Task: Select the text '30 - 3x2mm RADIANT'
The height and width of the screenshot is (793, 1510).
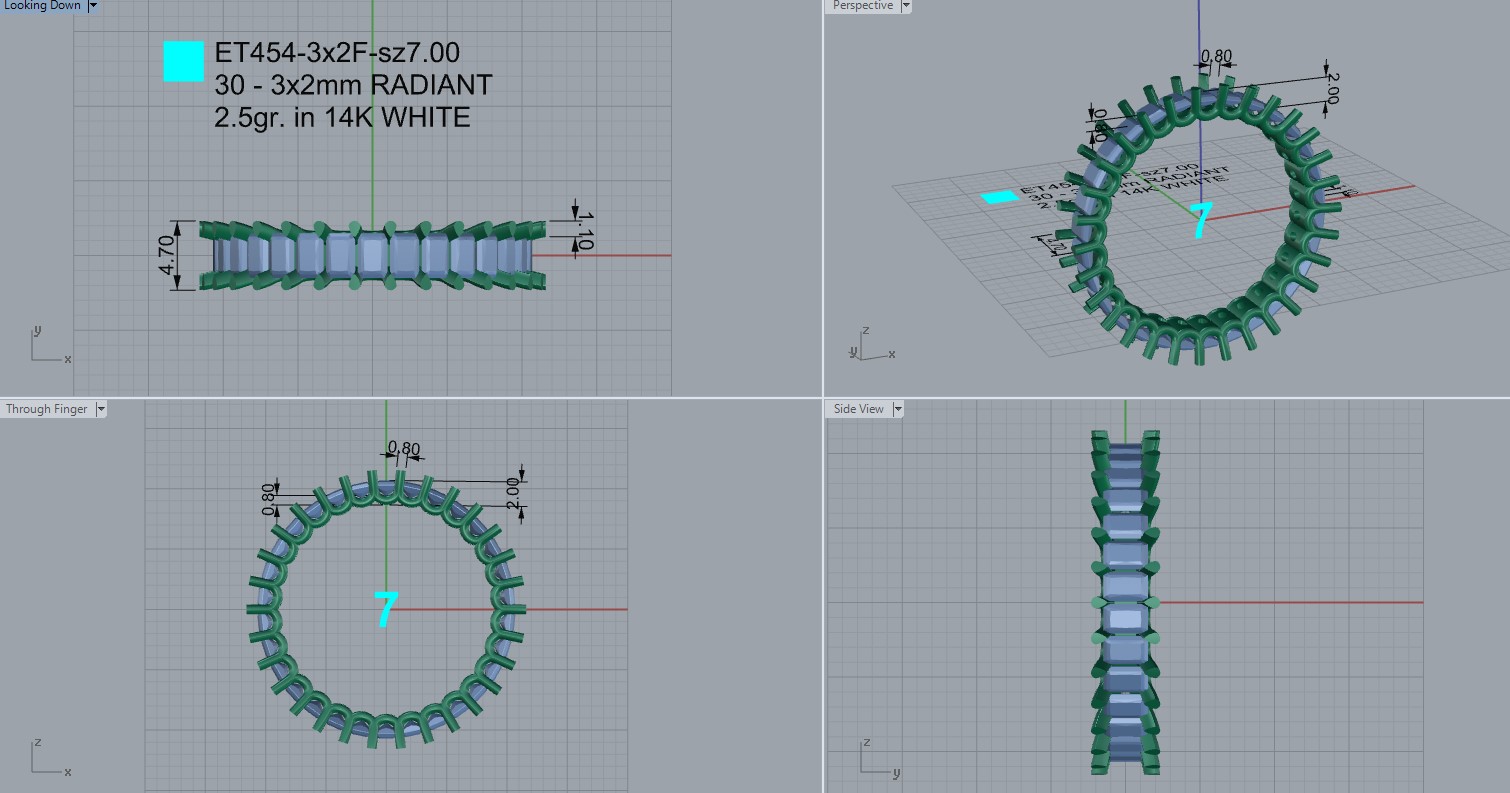Action: tap(353, 85)
